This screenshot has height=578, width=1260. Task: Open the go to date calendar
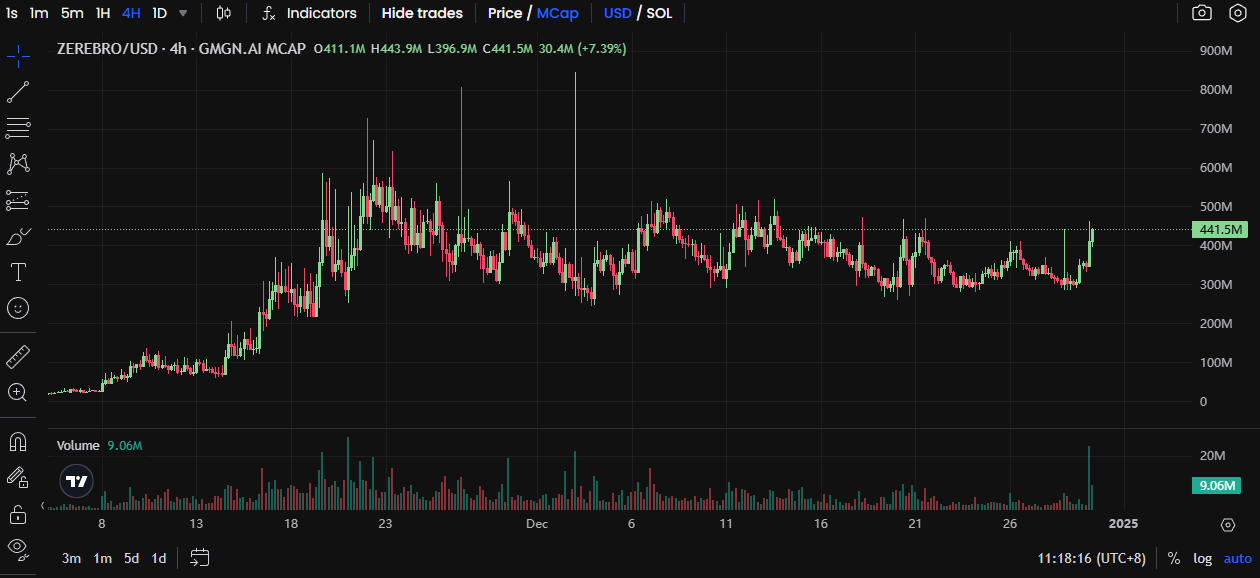(199, 558)
